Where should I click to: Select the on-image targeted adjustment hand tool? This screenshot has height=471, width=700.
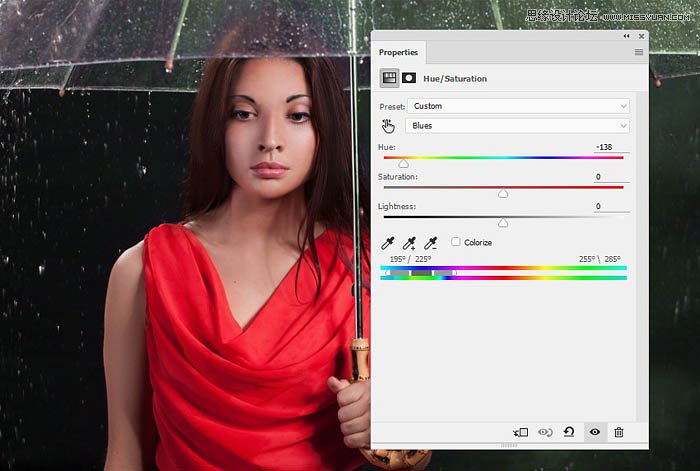(x=389, y=126)
